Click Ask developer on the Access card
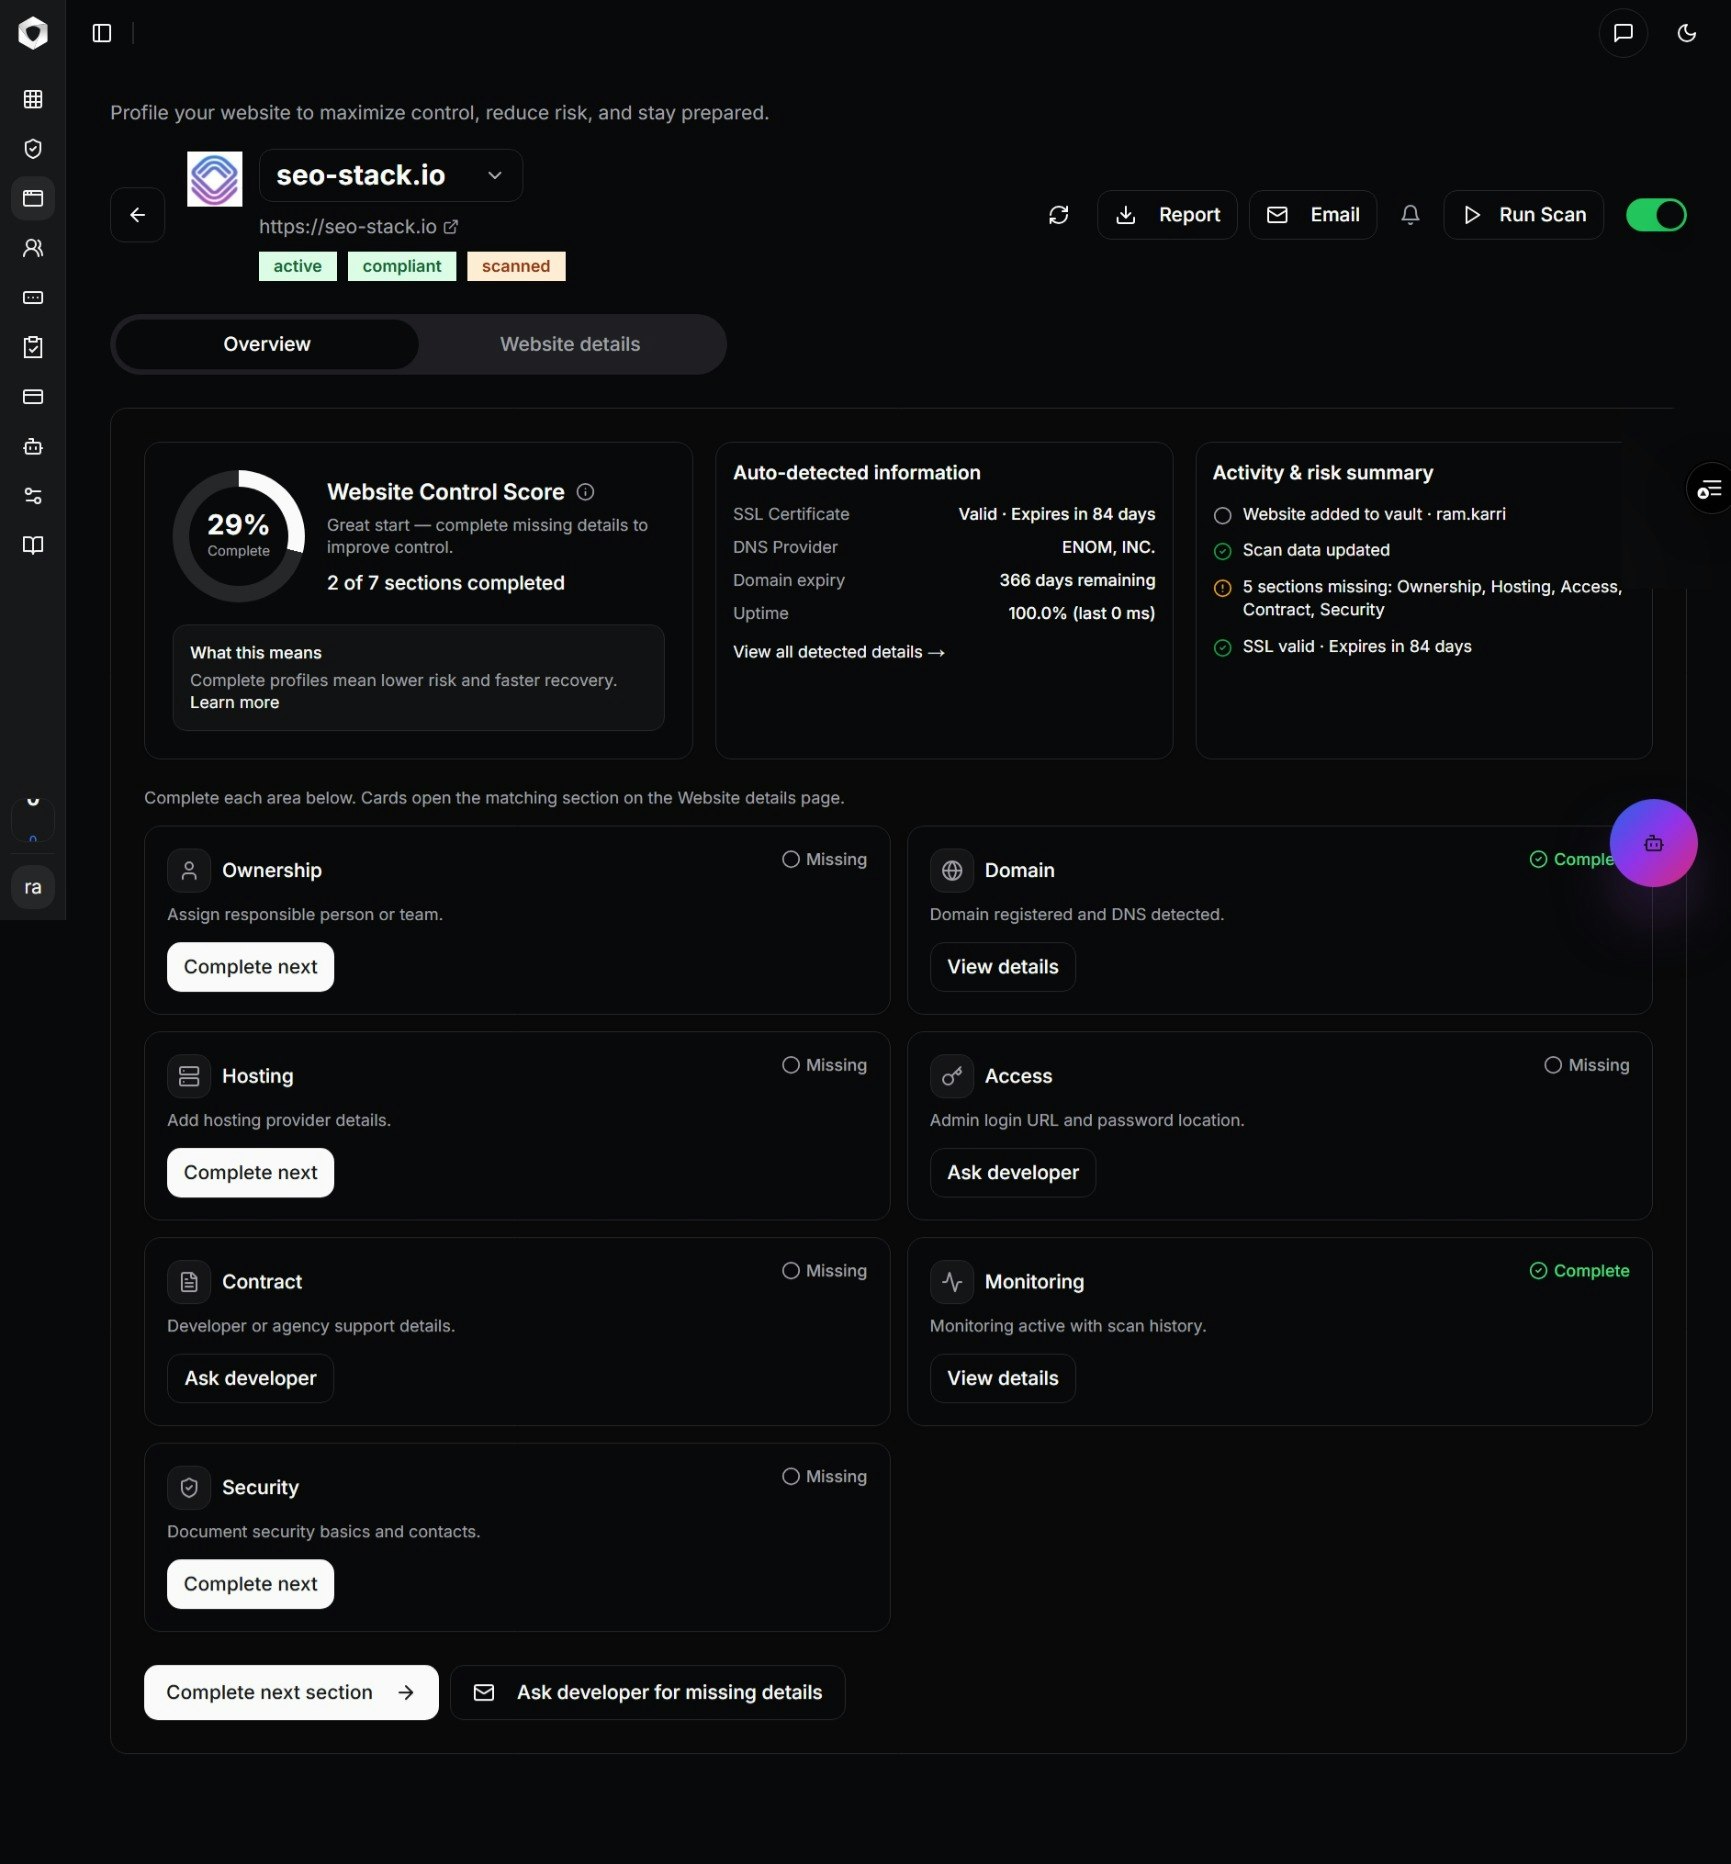 (x=1013, y=1173)
